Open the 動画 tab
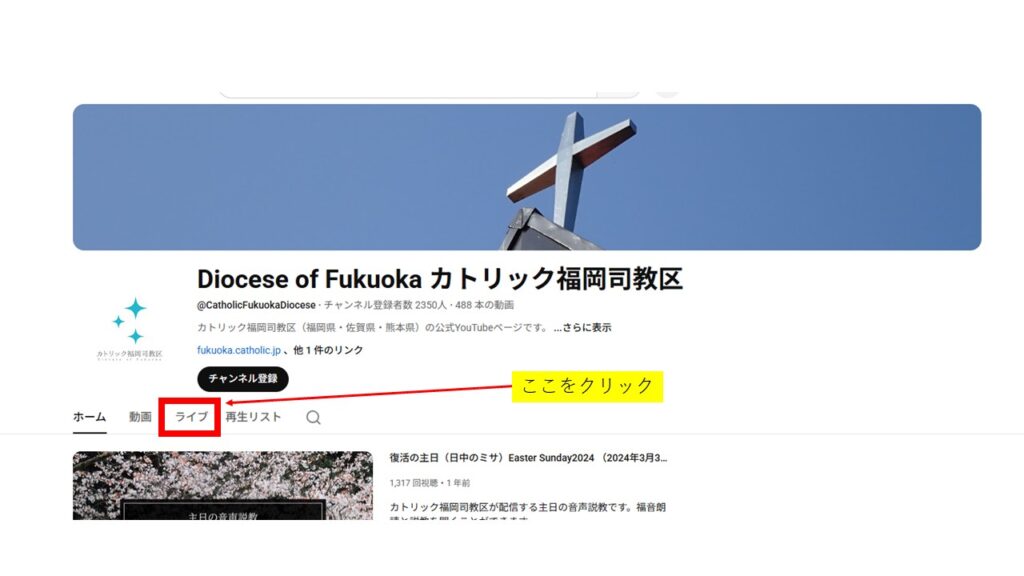The width and height of the screenshot is (1024, 576). click(x=140, y=417)
